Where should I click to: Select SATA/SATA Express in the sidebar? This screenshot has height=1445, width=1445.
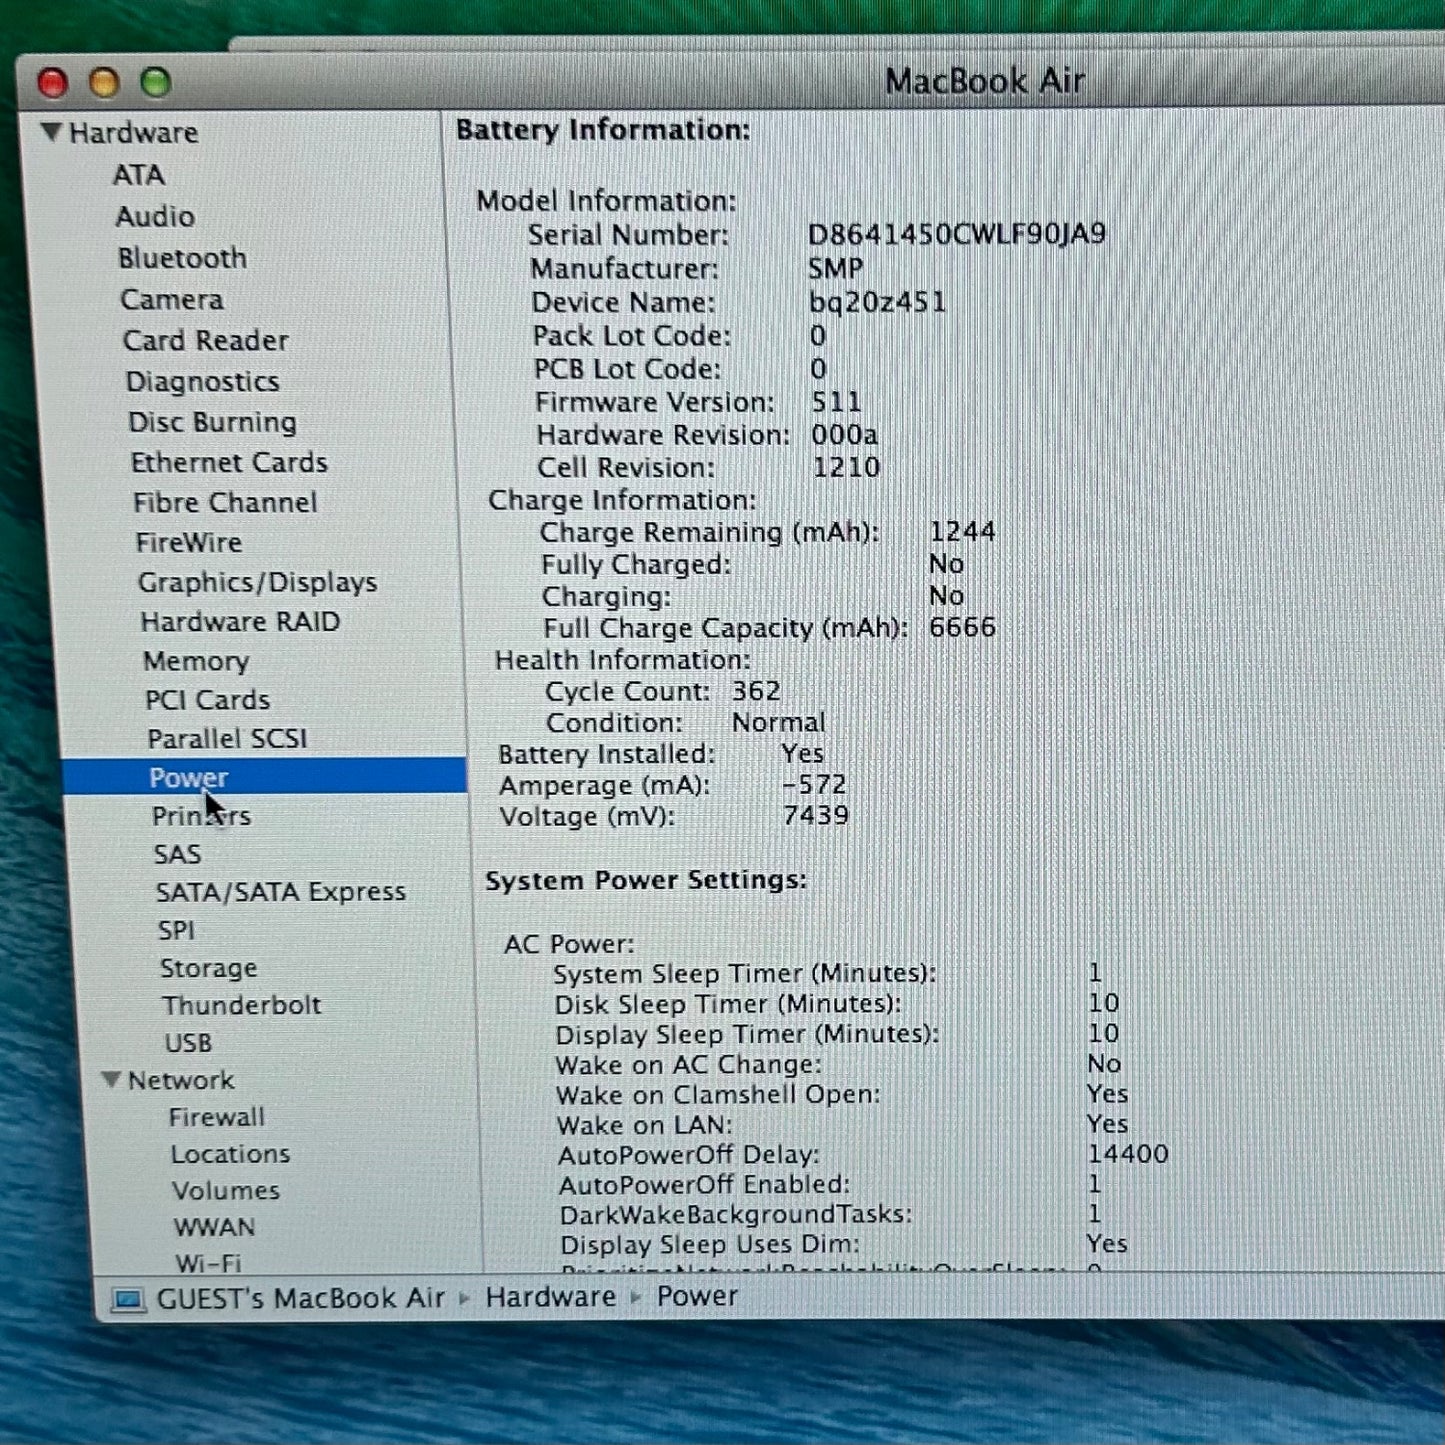click(x=280, y=892)
